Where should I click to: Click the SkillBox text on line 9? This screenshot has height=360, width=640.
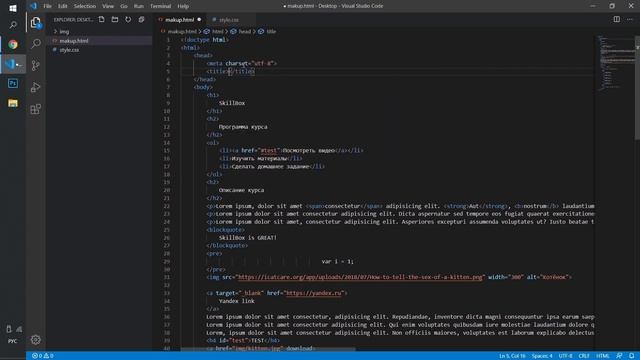(x=232, y=103)
